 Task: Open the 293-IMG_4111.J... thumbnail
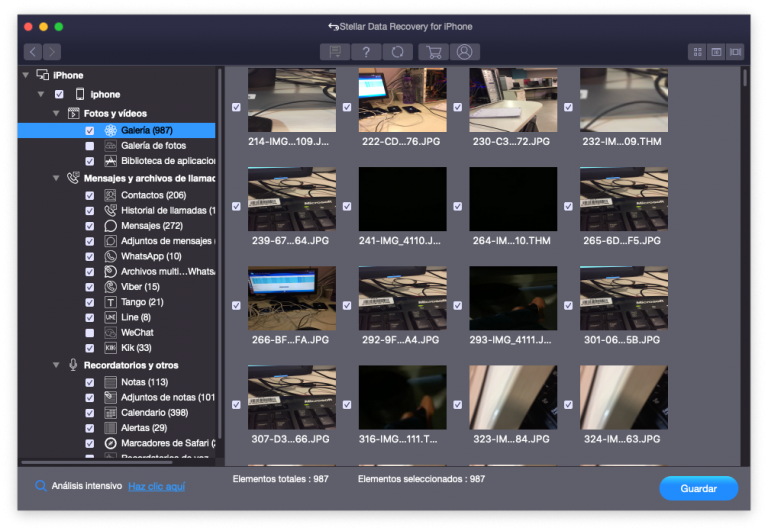[x=513, y=298]
